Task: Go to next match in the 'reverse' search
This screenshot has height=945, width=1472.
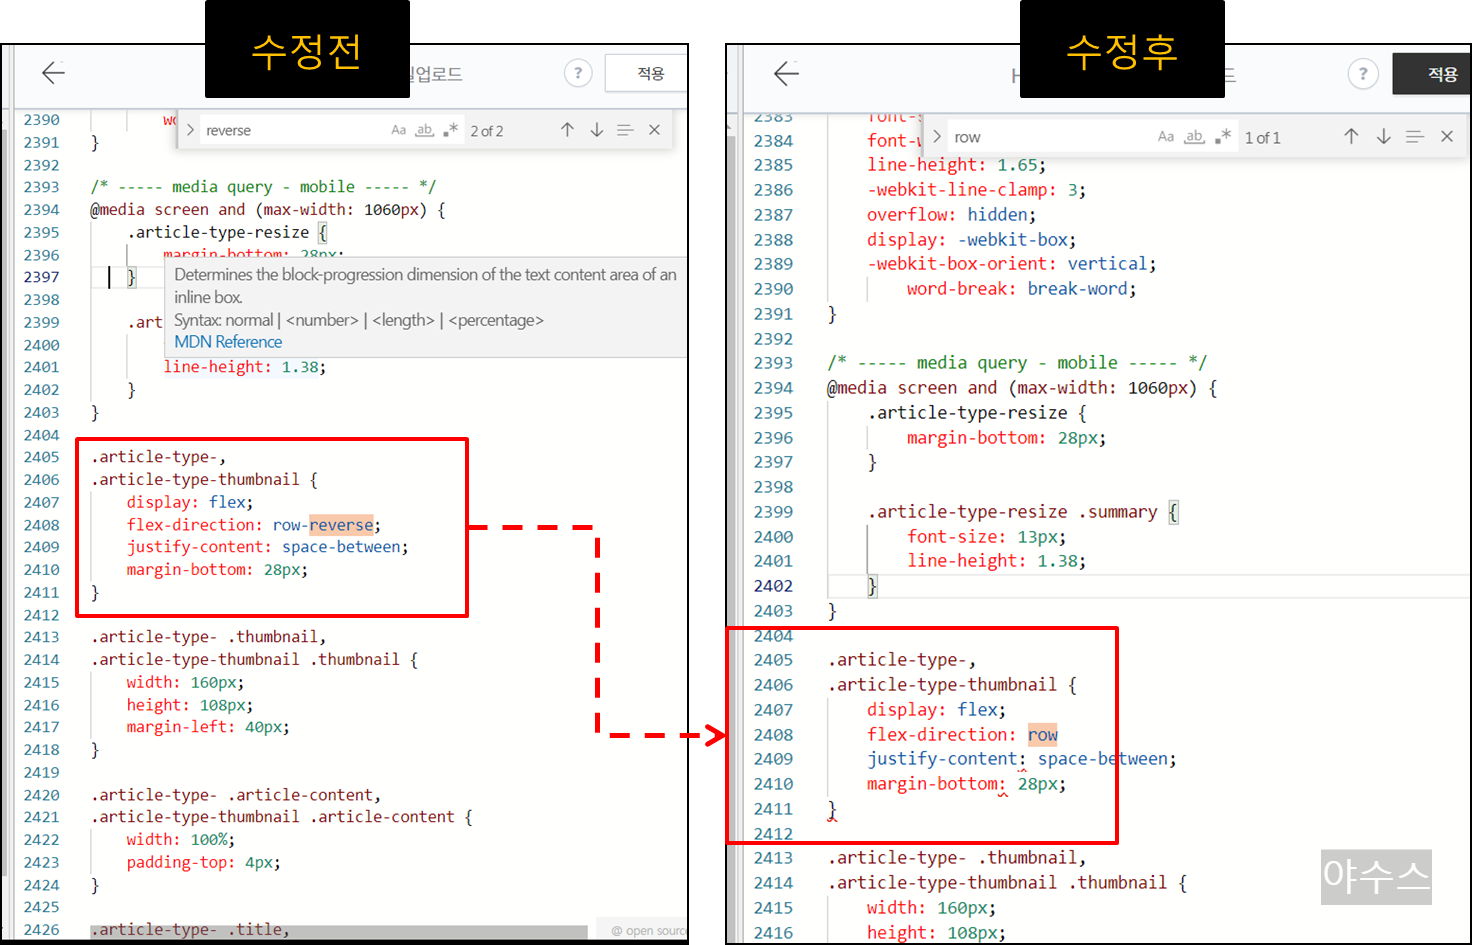Action: (597, 130)
